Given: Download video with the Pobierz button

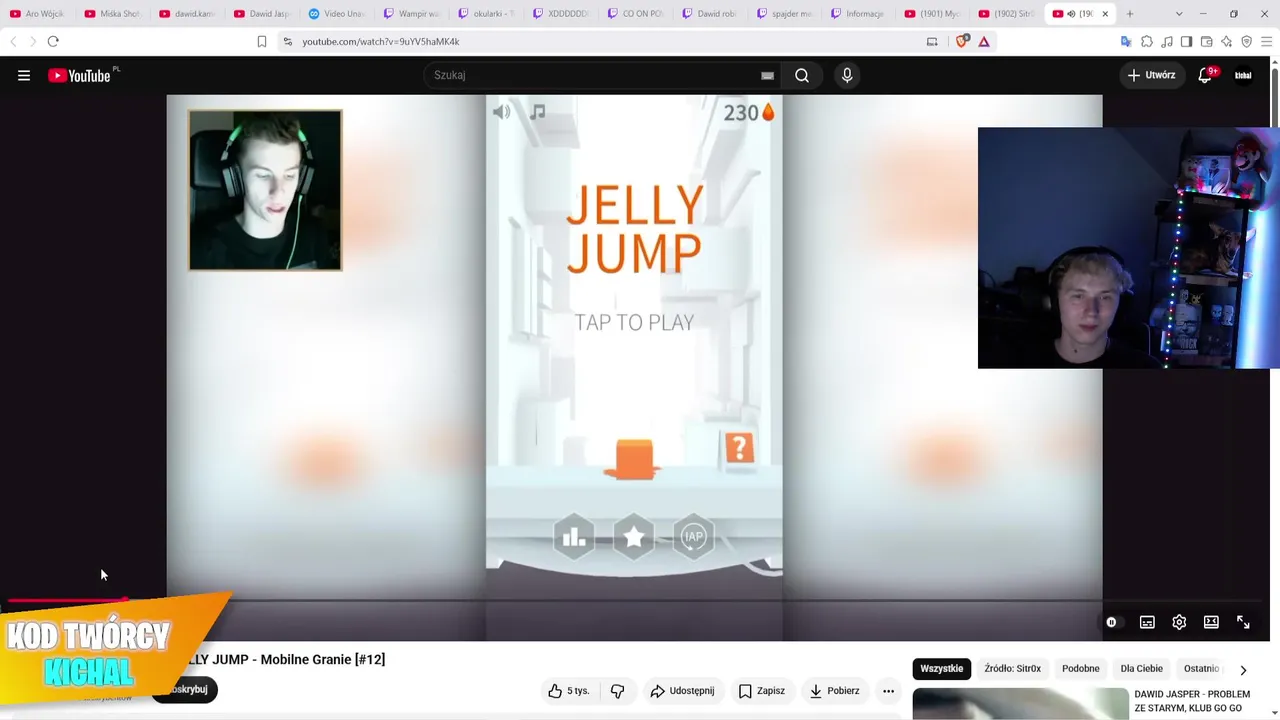Looking at the screenshot, I should [x=834, y=691].
